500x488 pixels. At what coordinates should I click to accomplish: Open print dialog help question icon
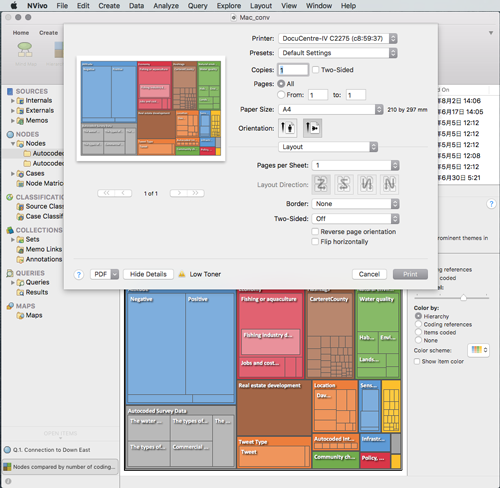tap(79, 275)
